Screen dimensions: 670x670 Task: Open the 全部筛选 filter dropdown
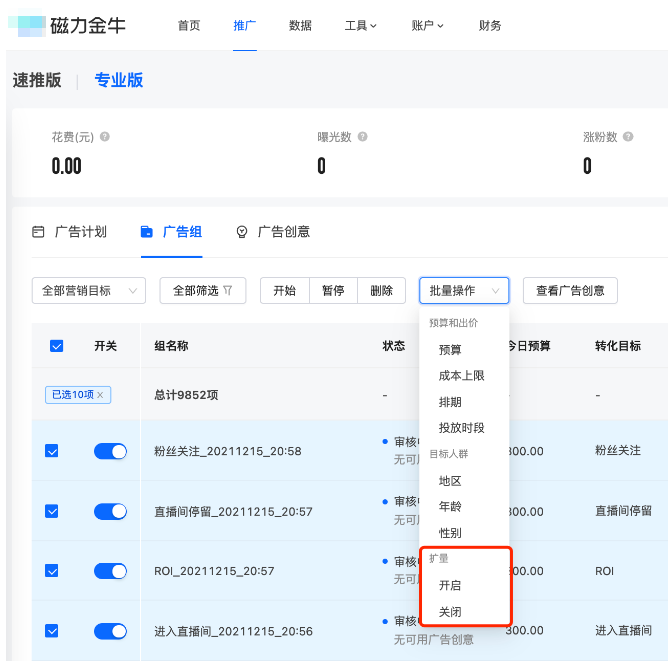click(203, 291)
